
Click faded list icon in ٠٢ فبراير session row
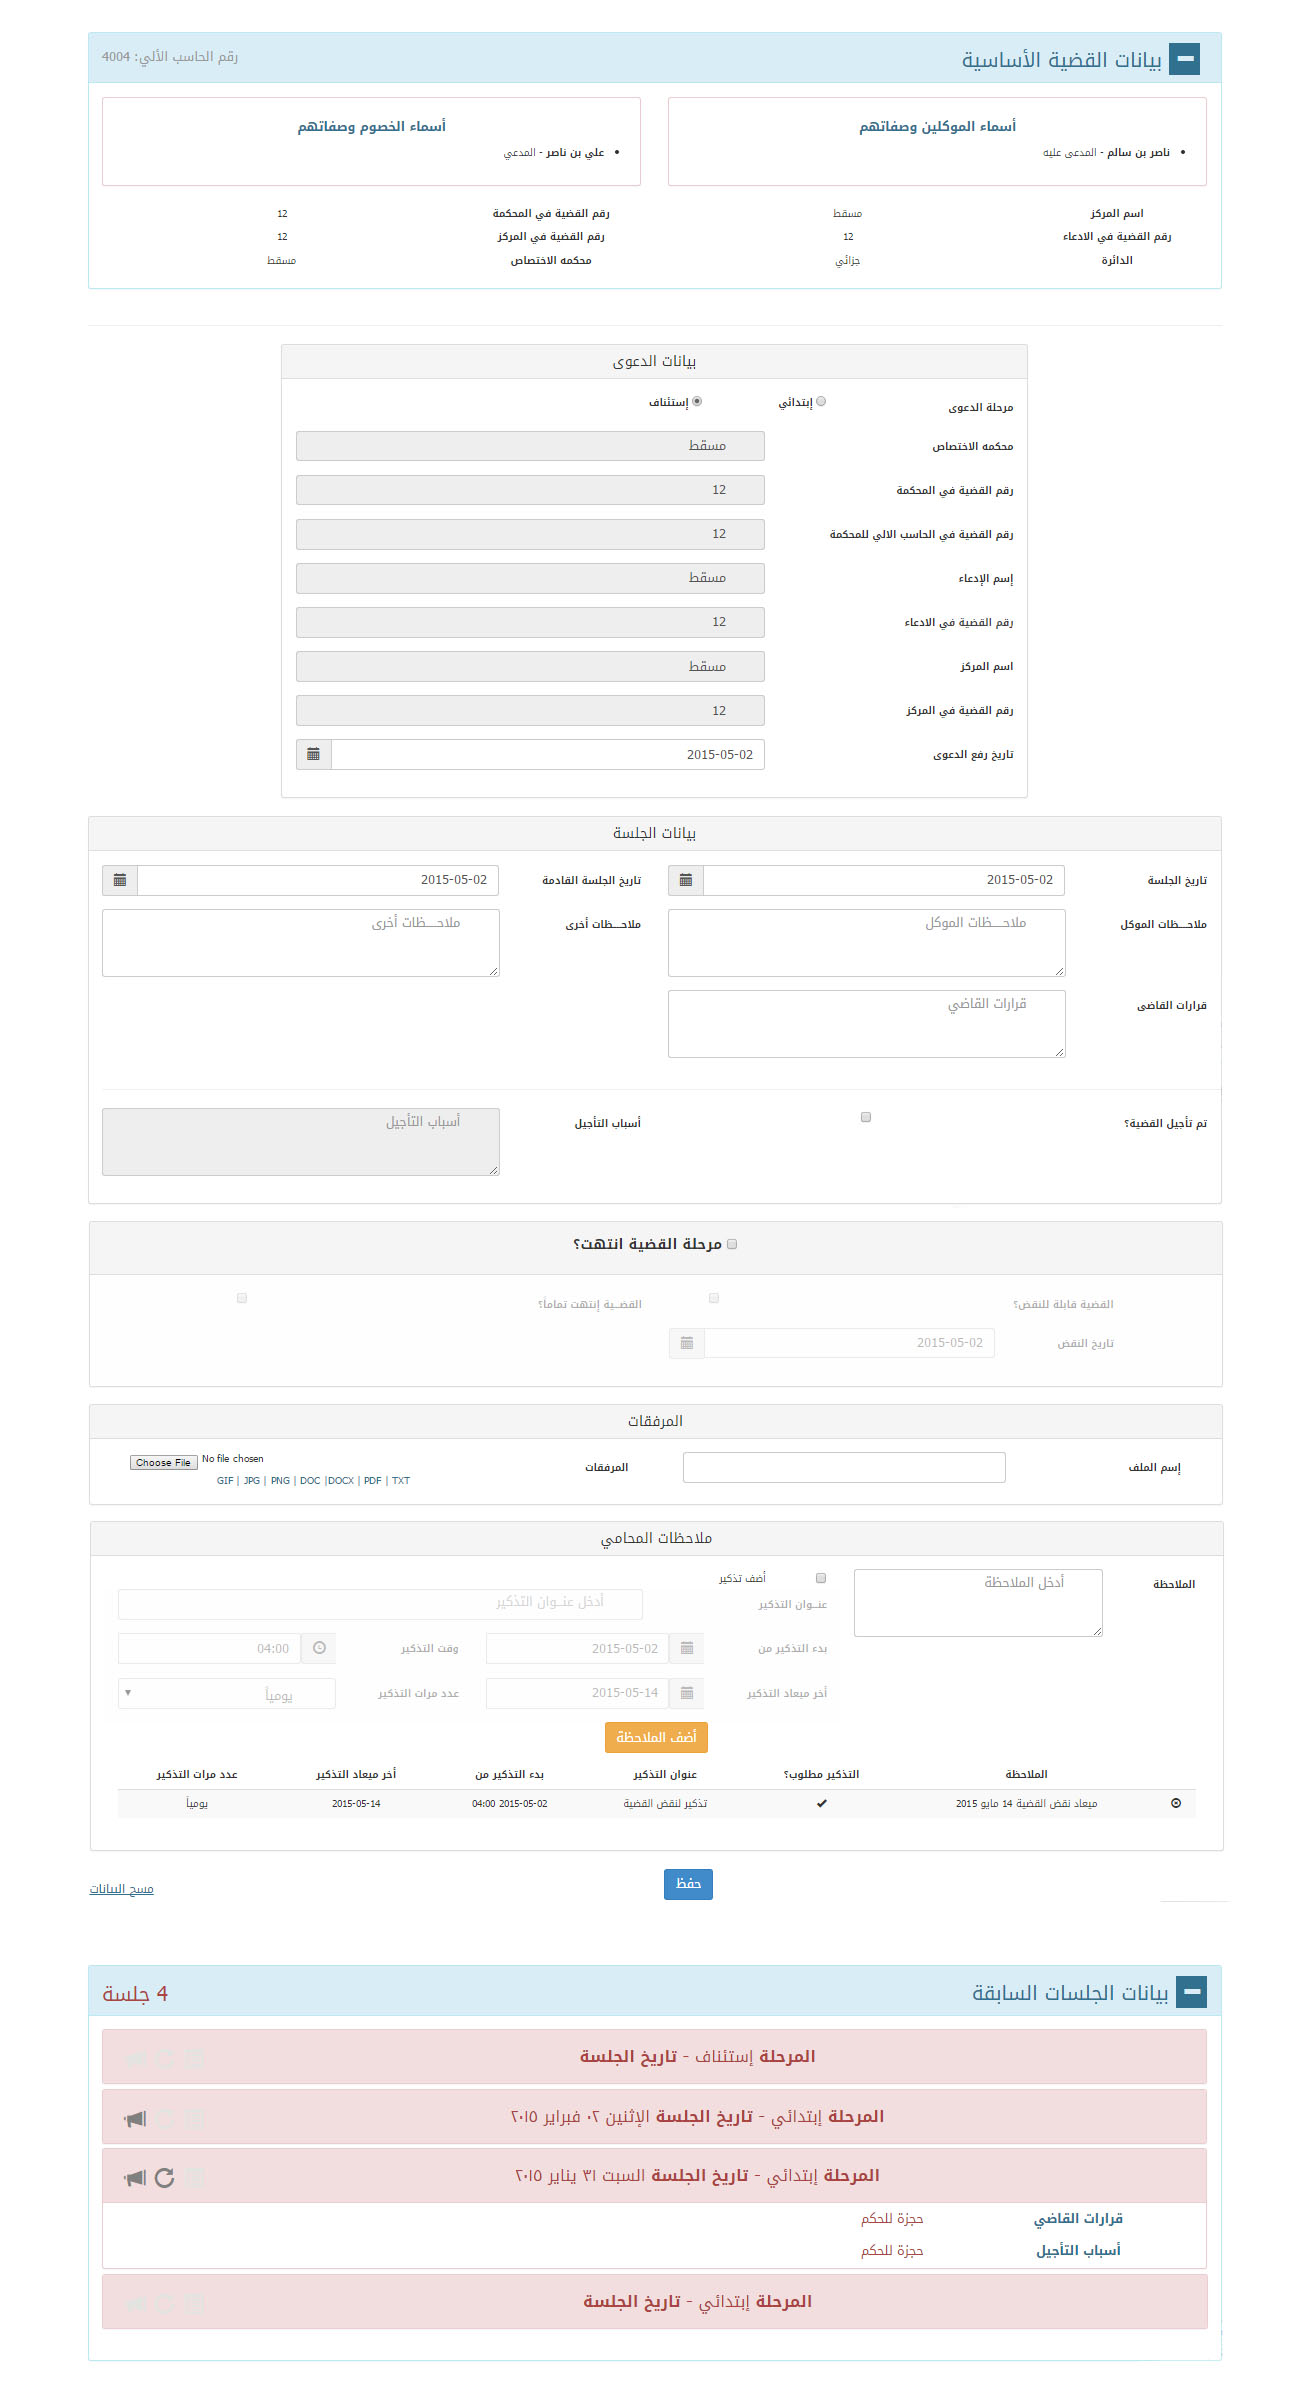pos(195,2118)
